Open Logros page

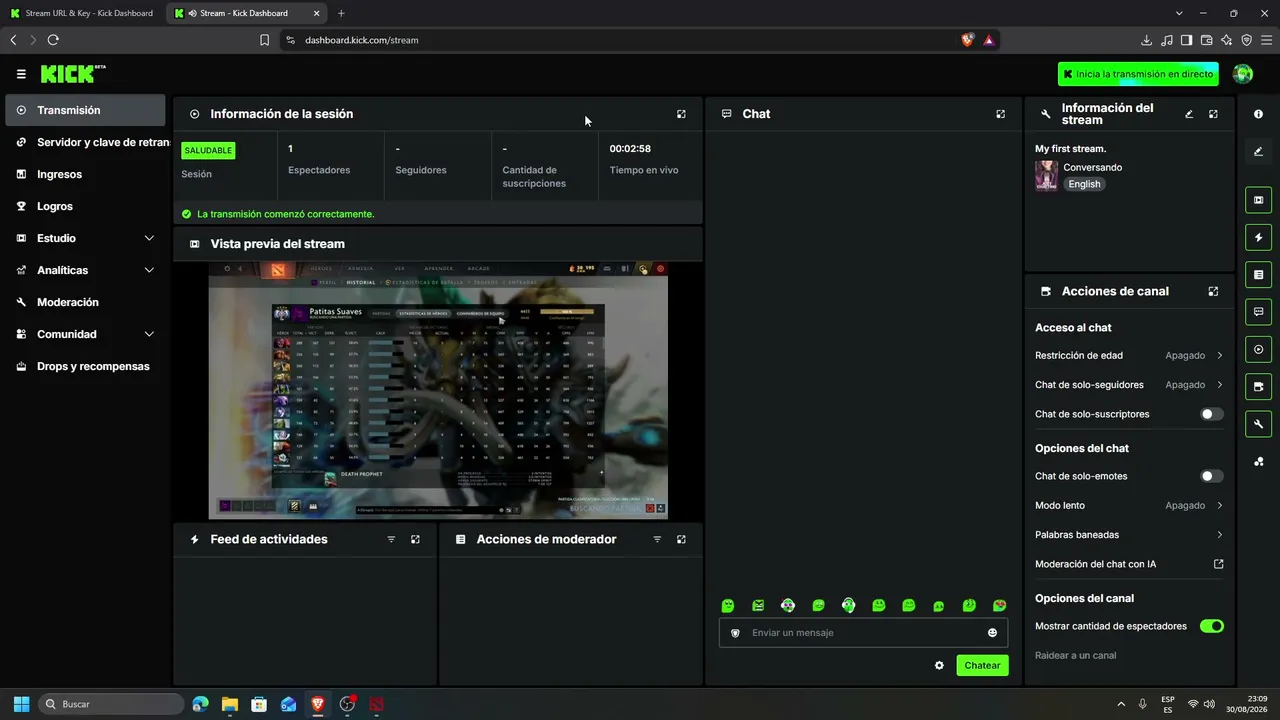(x=86, y=206)
